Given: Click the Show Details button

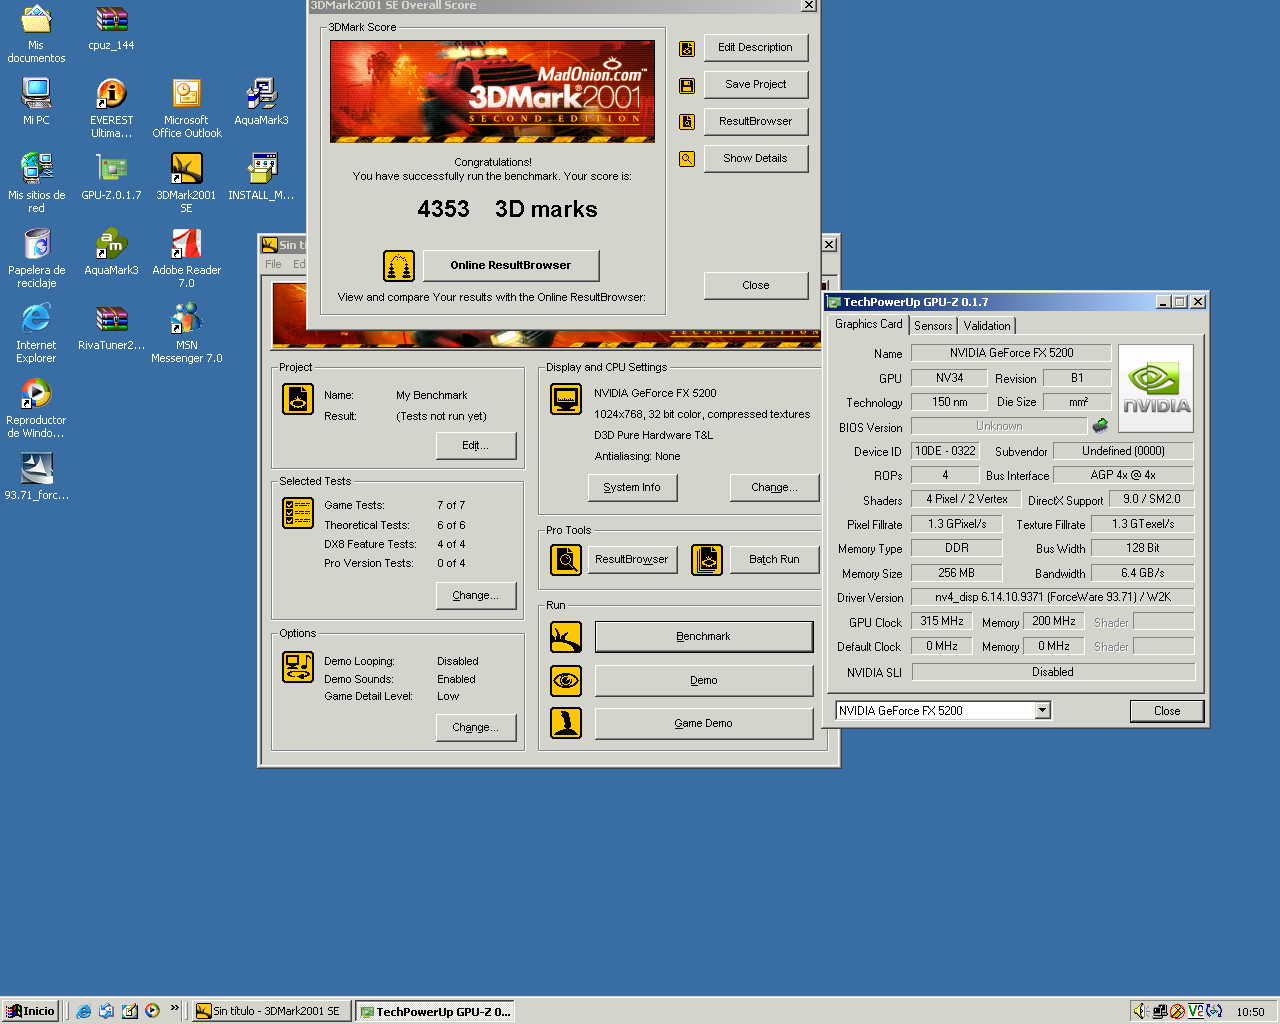Looking at the screenshot, I should 755,159.
